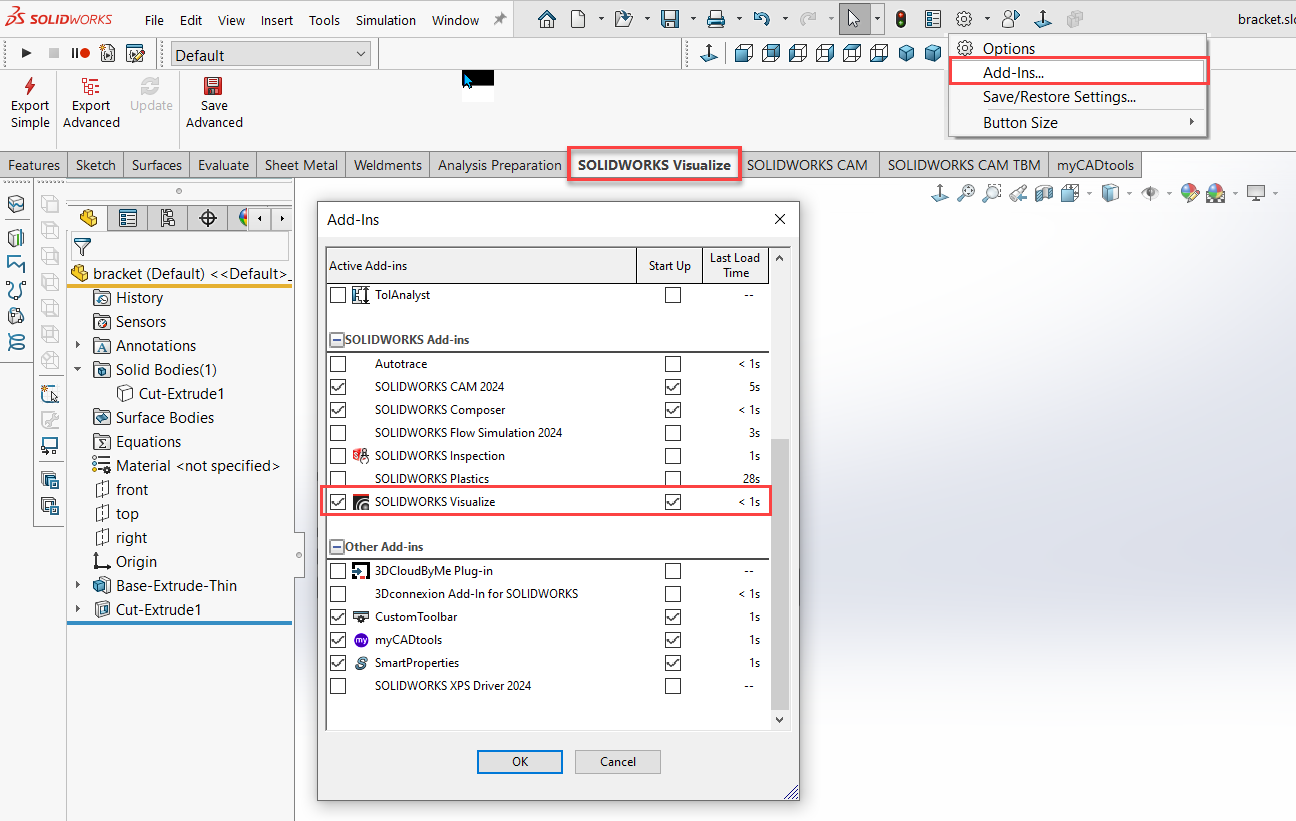Toggle Start Up checkbox for SOLIDWORKS Composer
This screenshot has width=1296, height=821.
tap(673, 410)
